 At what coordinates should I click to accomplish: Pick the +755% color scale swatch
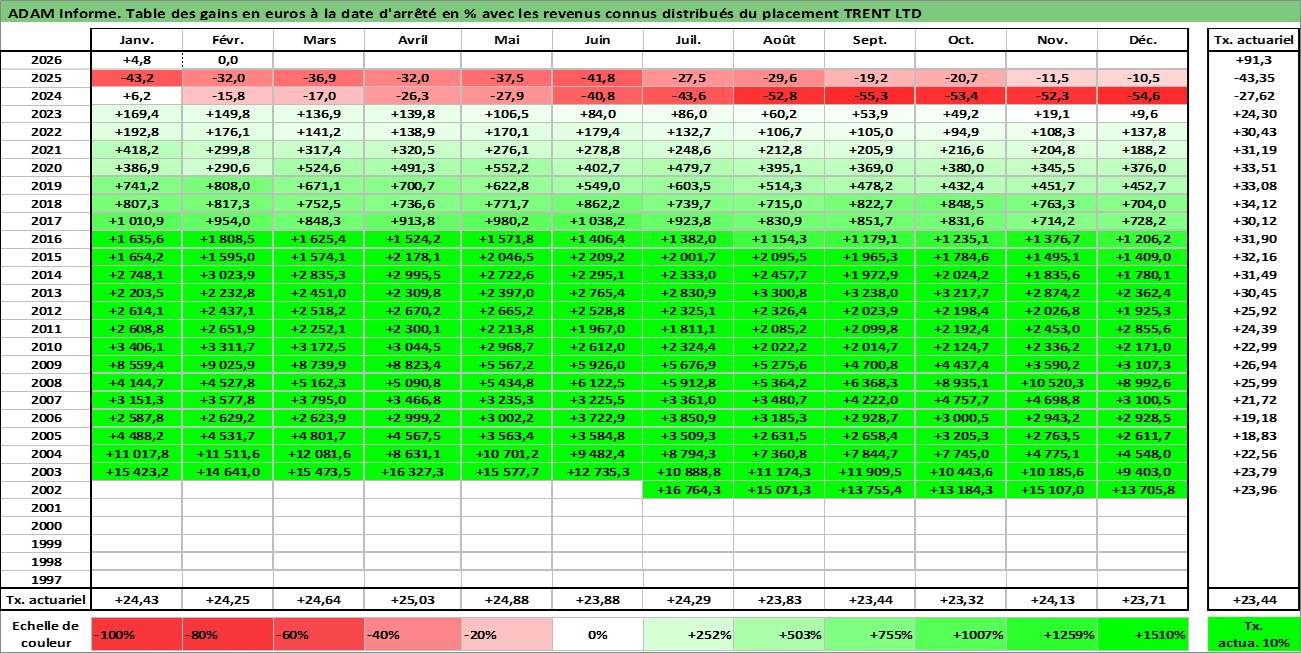[870, 634]
